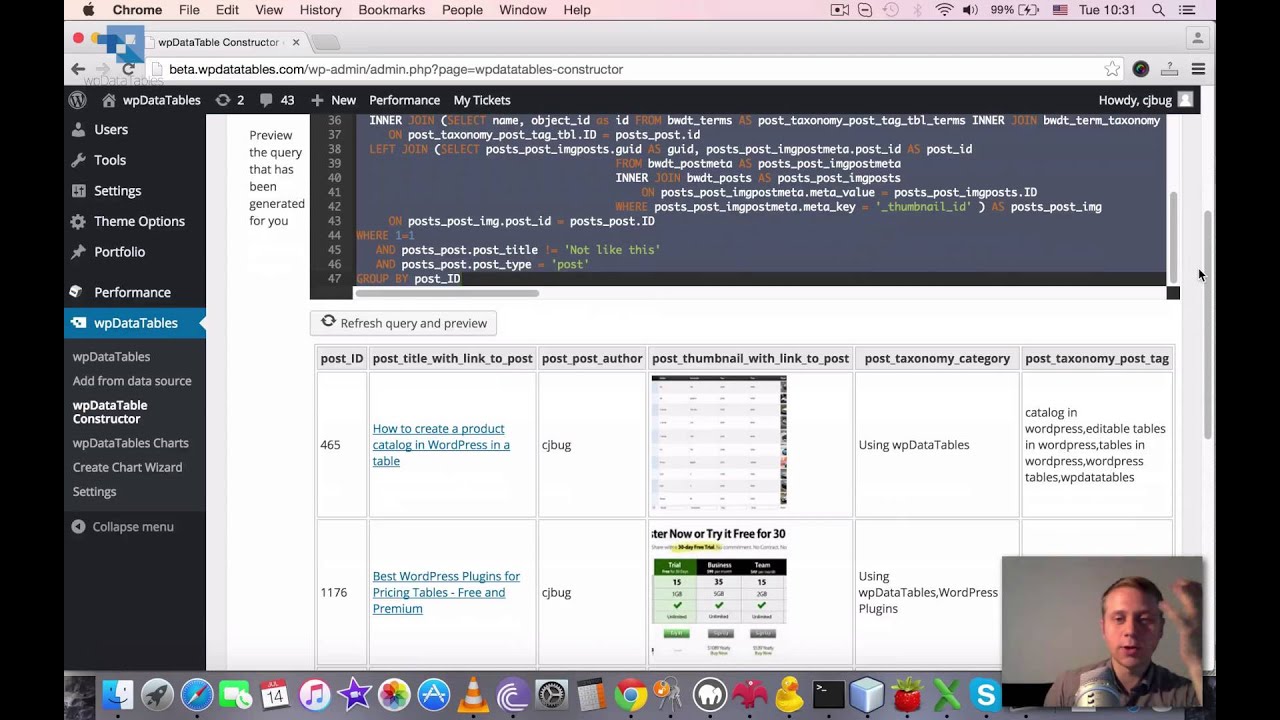Viewport: 1280px width, 720px height.
Task: Open the Bookmarks menu in the menu bar
Action: pyautogui.click(x=391, y=10)
